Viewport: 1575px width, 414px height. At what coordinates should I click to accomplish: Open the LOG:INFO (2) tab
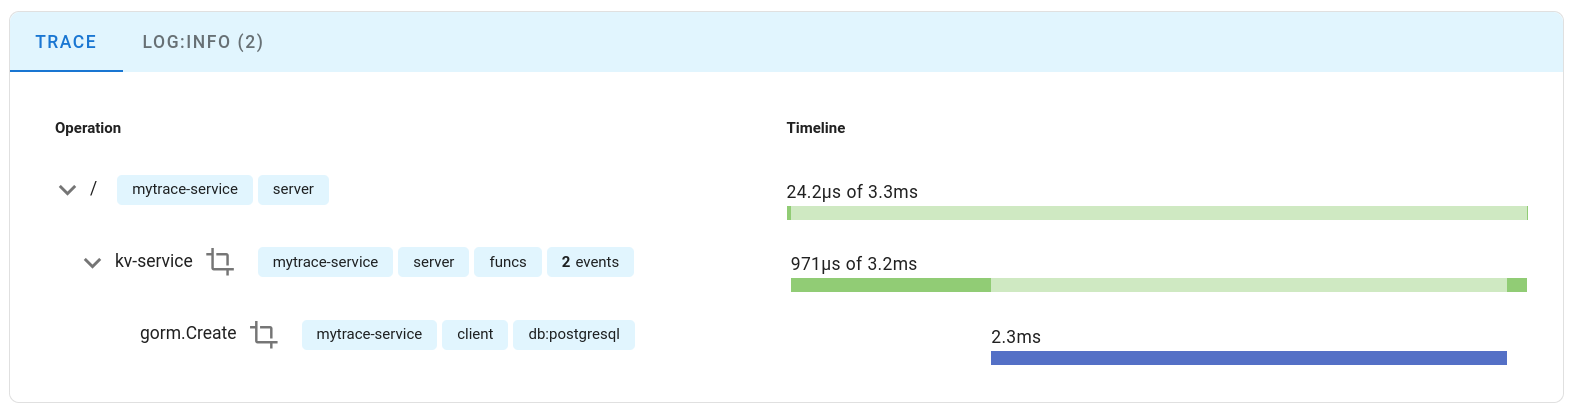pos(203,42)
